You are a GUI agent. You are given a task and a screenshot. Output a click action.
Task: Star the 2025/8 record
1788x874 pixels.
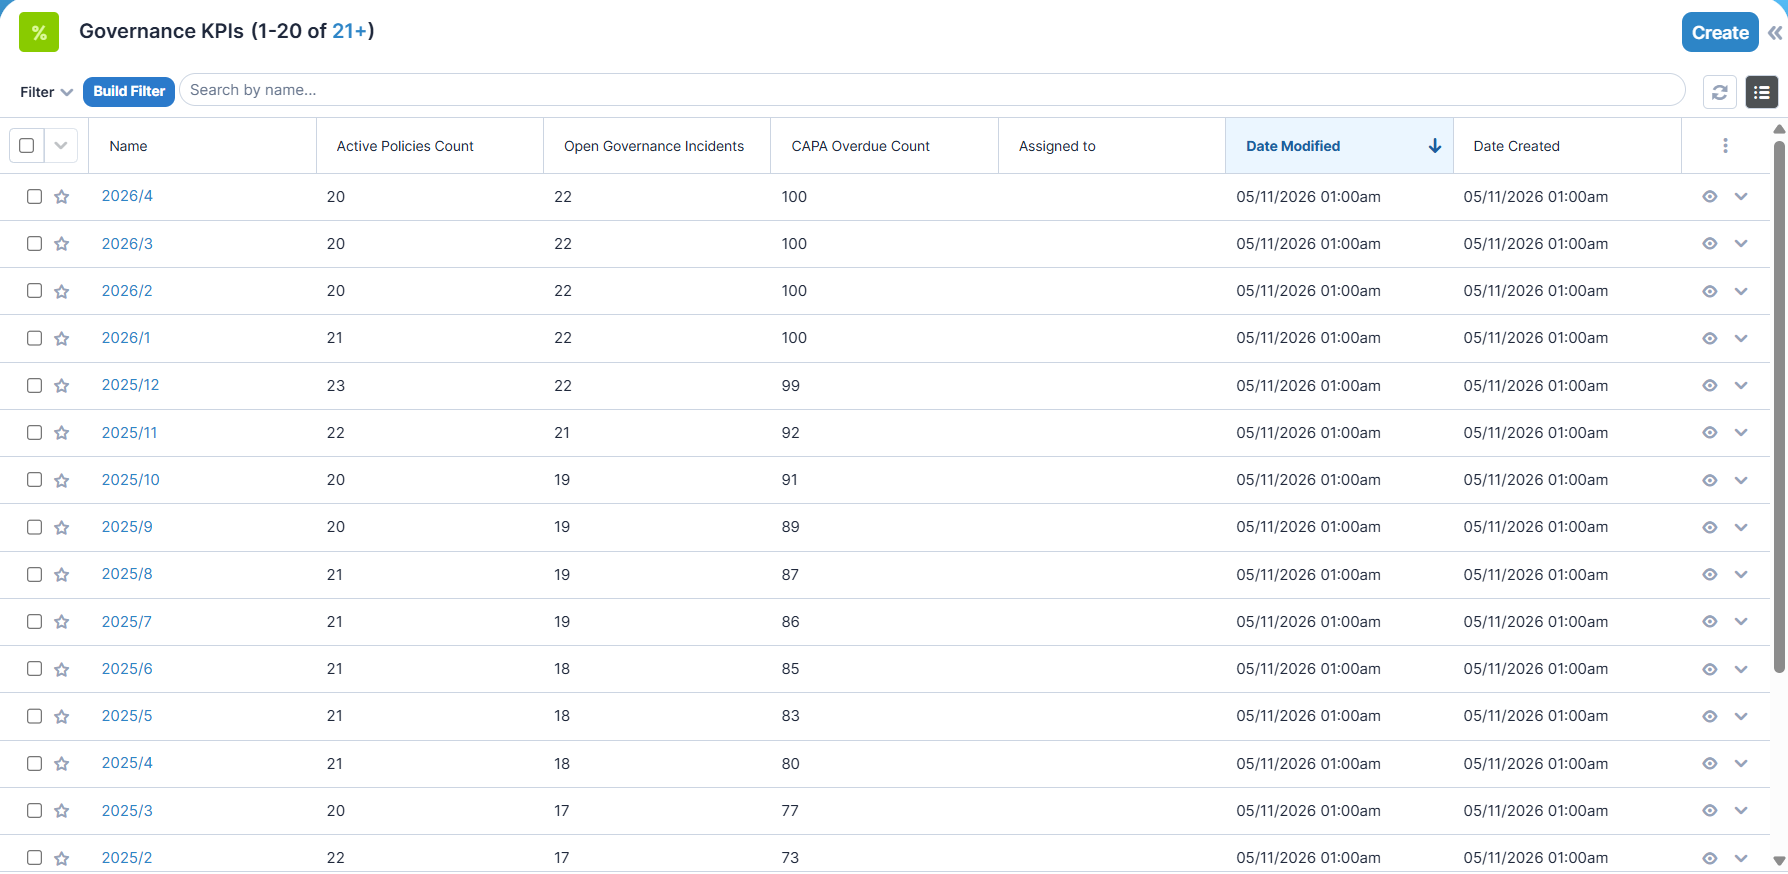tap(62, 575)
